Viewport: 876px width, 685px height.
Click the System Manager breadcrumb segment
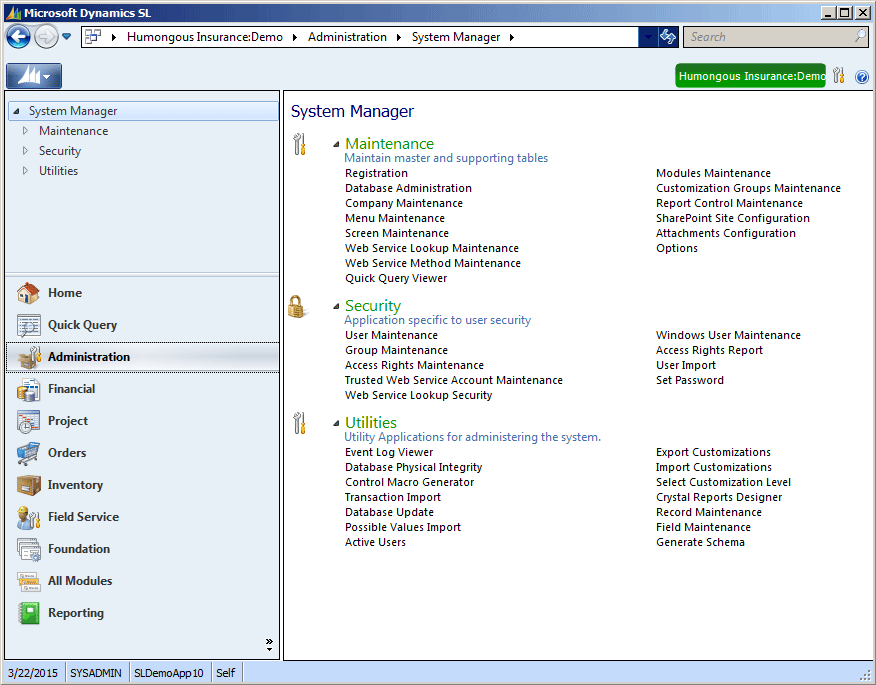pos(456,37)
